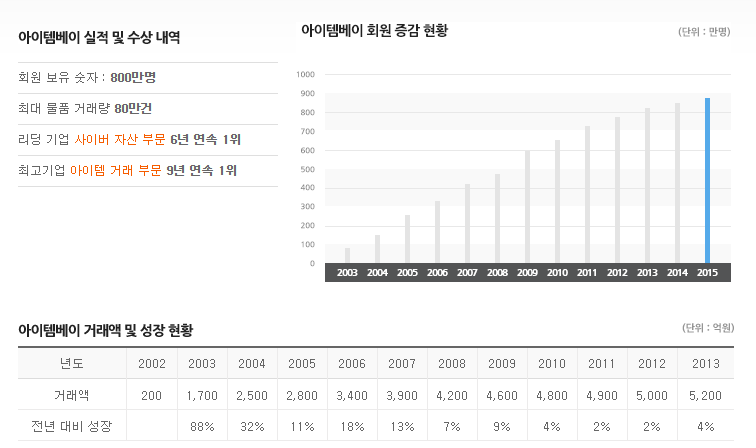Click the 거래액 value 4,900

[x=602, y=396]
